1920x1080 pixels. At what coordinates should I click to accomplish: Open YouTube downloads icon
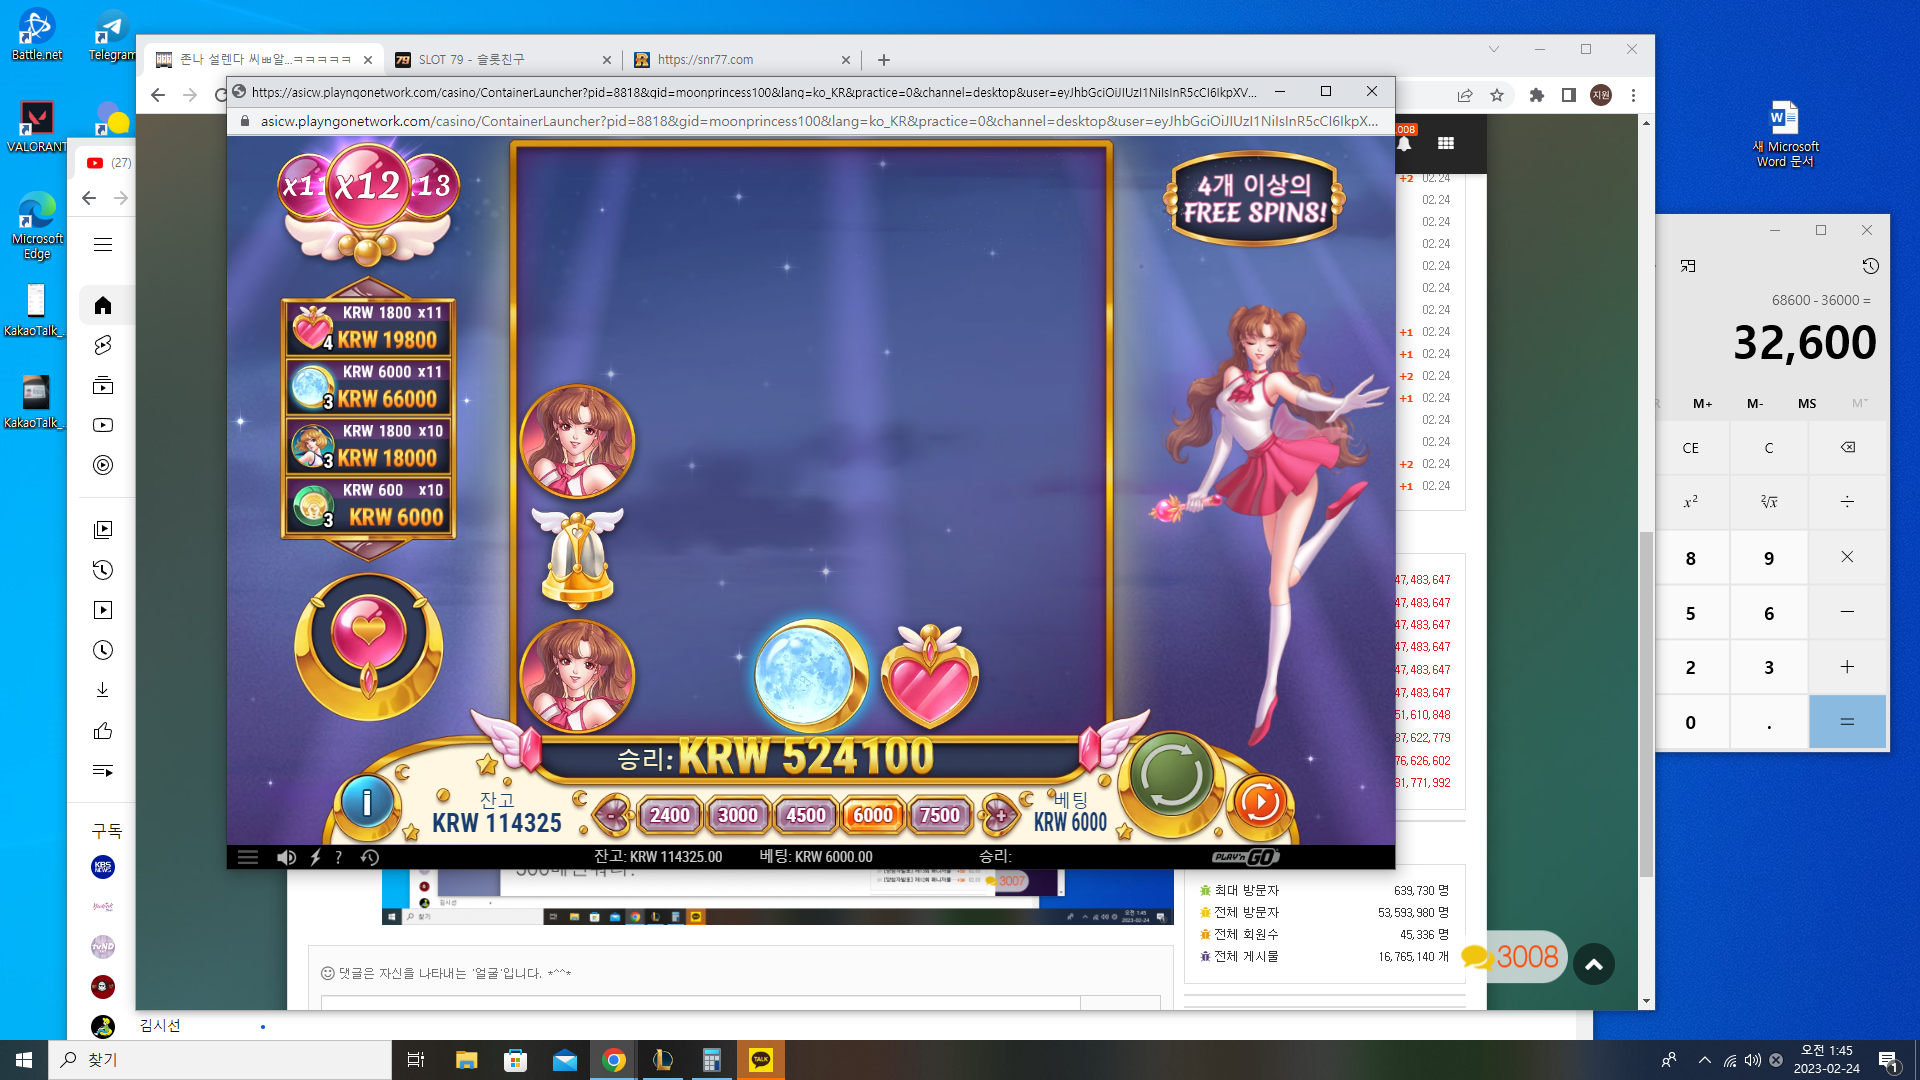tap(103, 690)
